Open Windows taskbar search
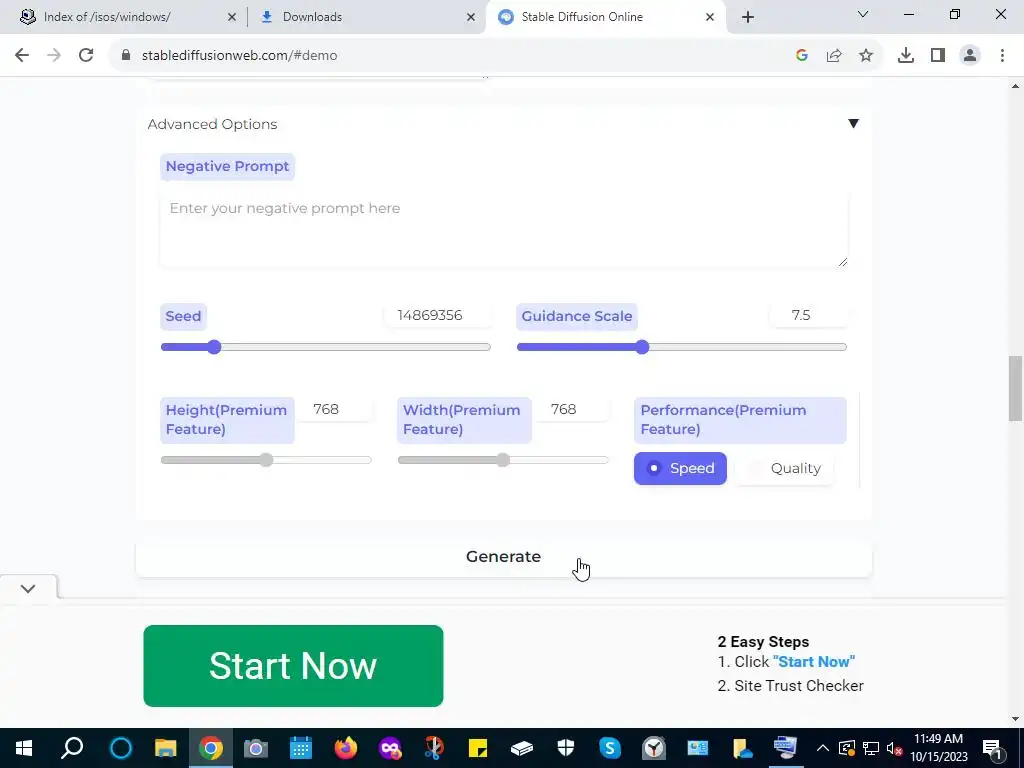Image resolution: width=1024 pixels, height=768 pixels. [x=72, y=748]
